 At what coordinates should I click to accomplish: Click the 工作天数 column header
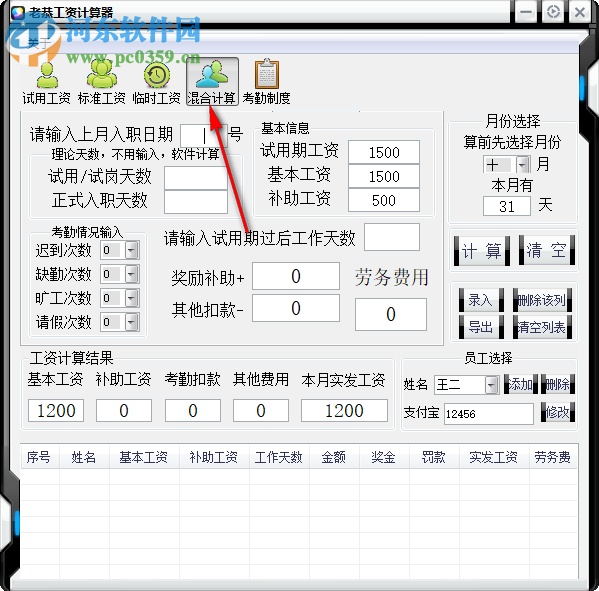pos(279,457)
